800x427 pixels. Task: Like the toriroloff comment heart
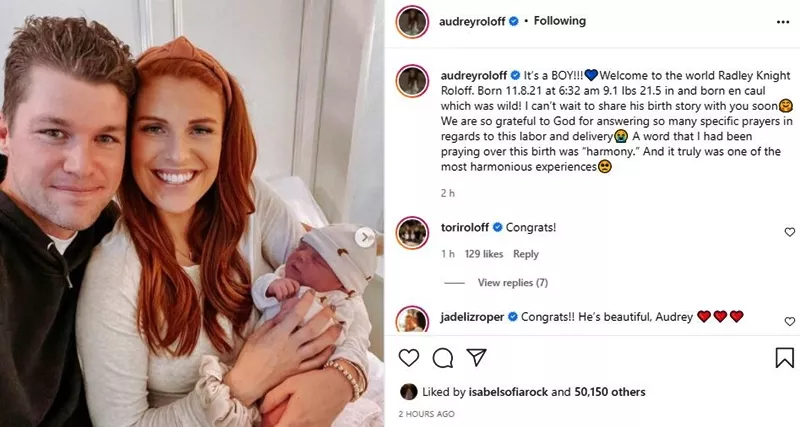pyautogui.click(x=789, y=232)
